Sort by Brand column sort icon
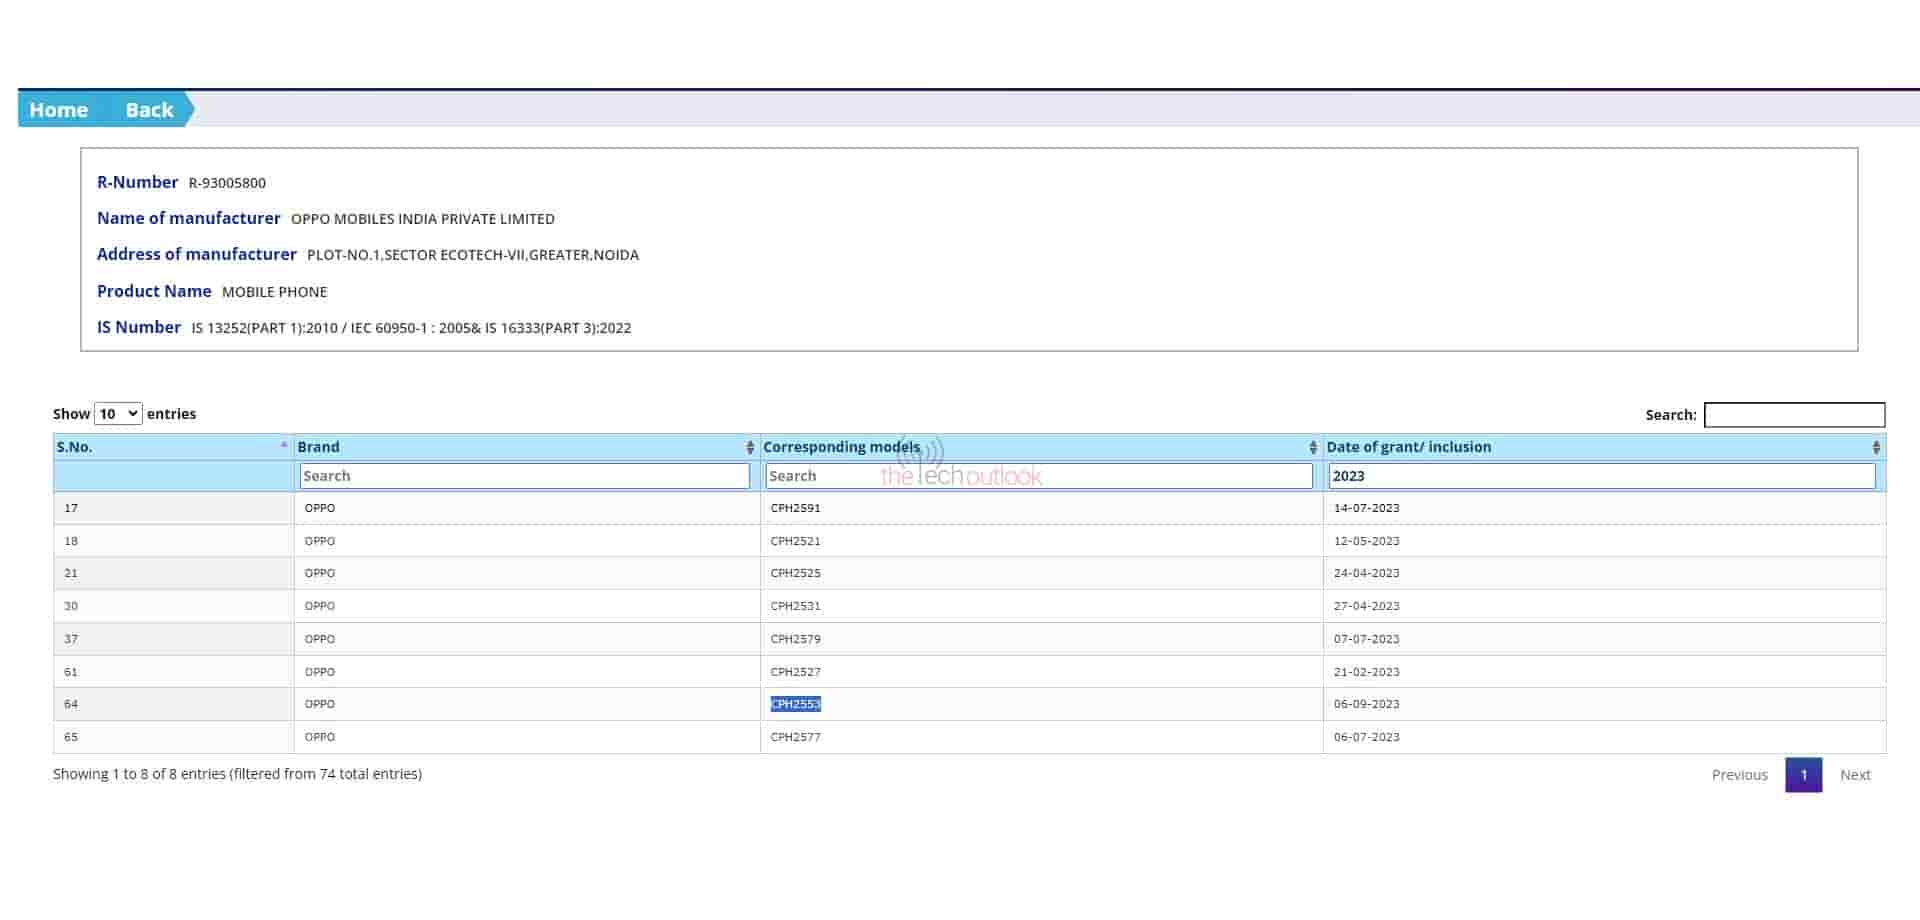The image size is (1920, 920). [750, 447]
